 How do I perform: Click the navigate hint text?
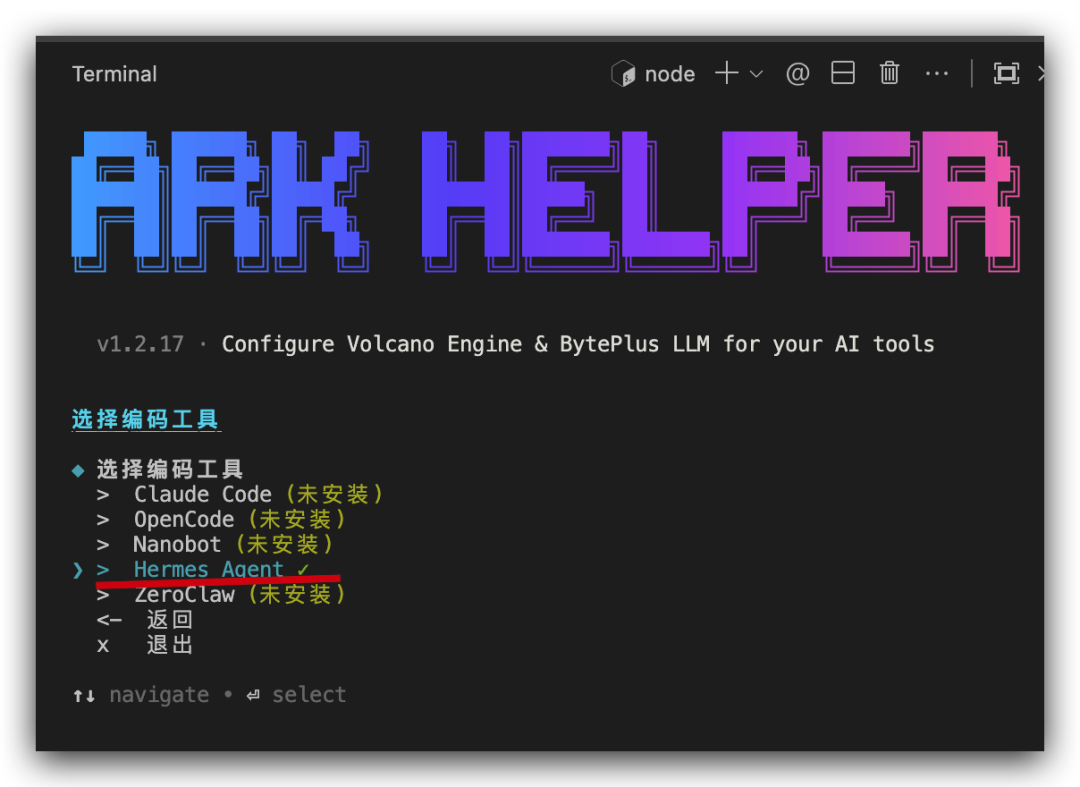click(159, 695)
